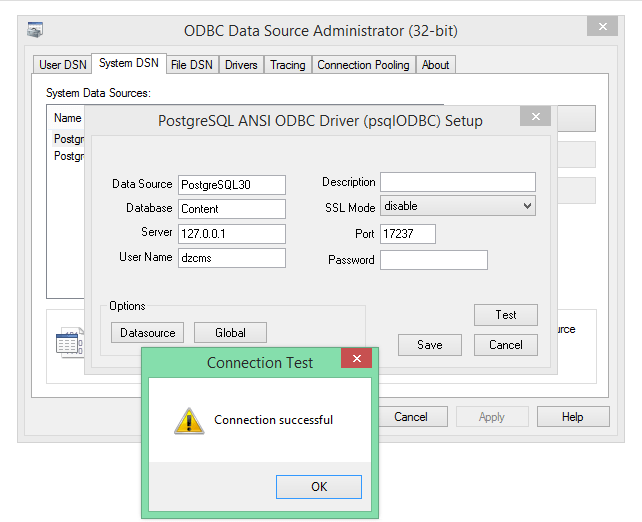The width and height of the screenshot is (642, 522).
Task: Click the Description input field
Action: click(x=458, y=182)
